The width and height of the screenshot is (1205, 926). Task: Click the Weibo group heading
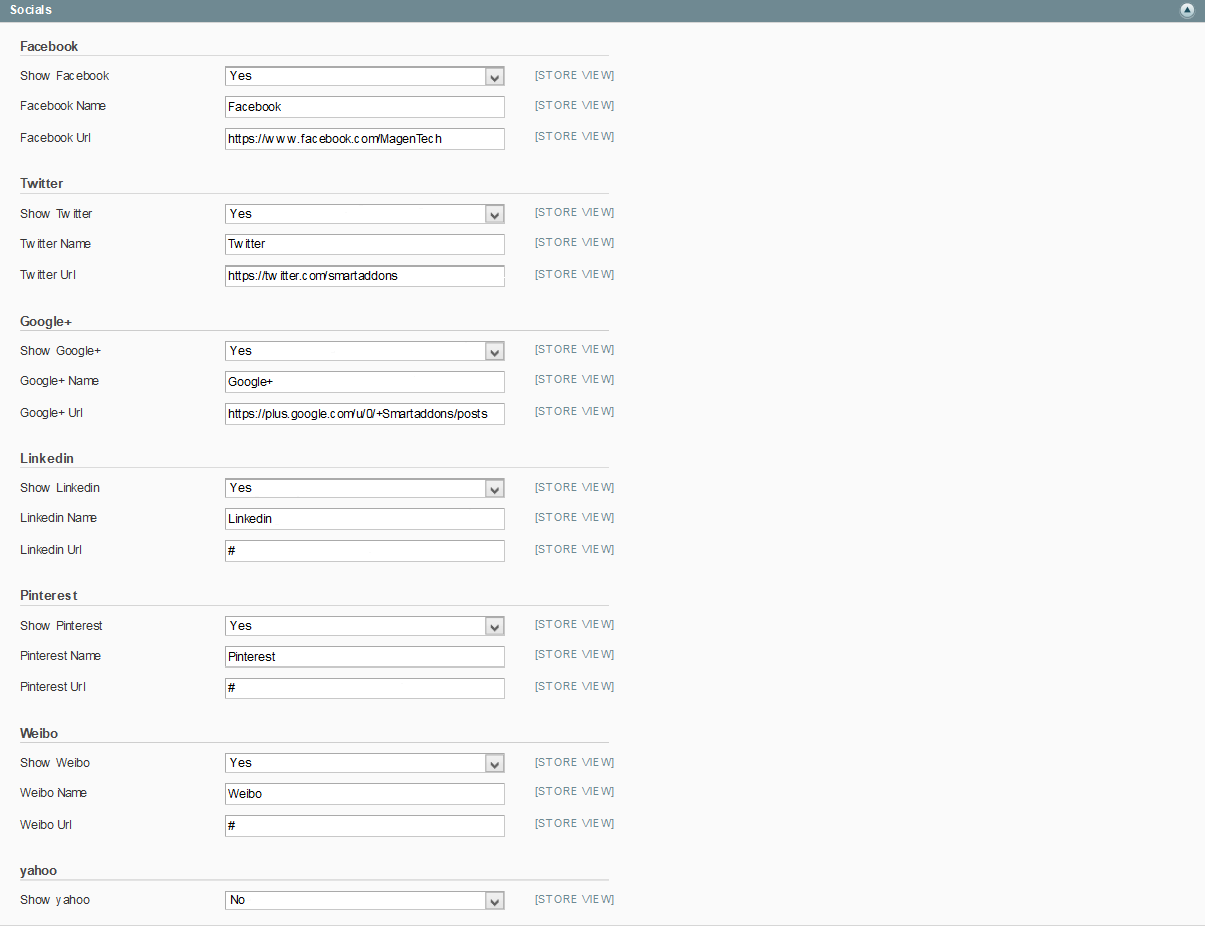click(x=40, y=733)
